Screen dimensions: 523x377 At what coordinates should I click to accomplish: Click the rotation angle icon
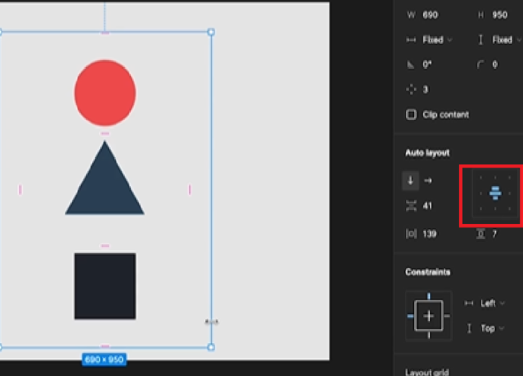point(411,65)
